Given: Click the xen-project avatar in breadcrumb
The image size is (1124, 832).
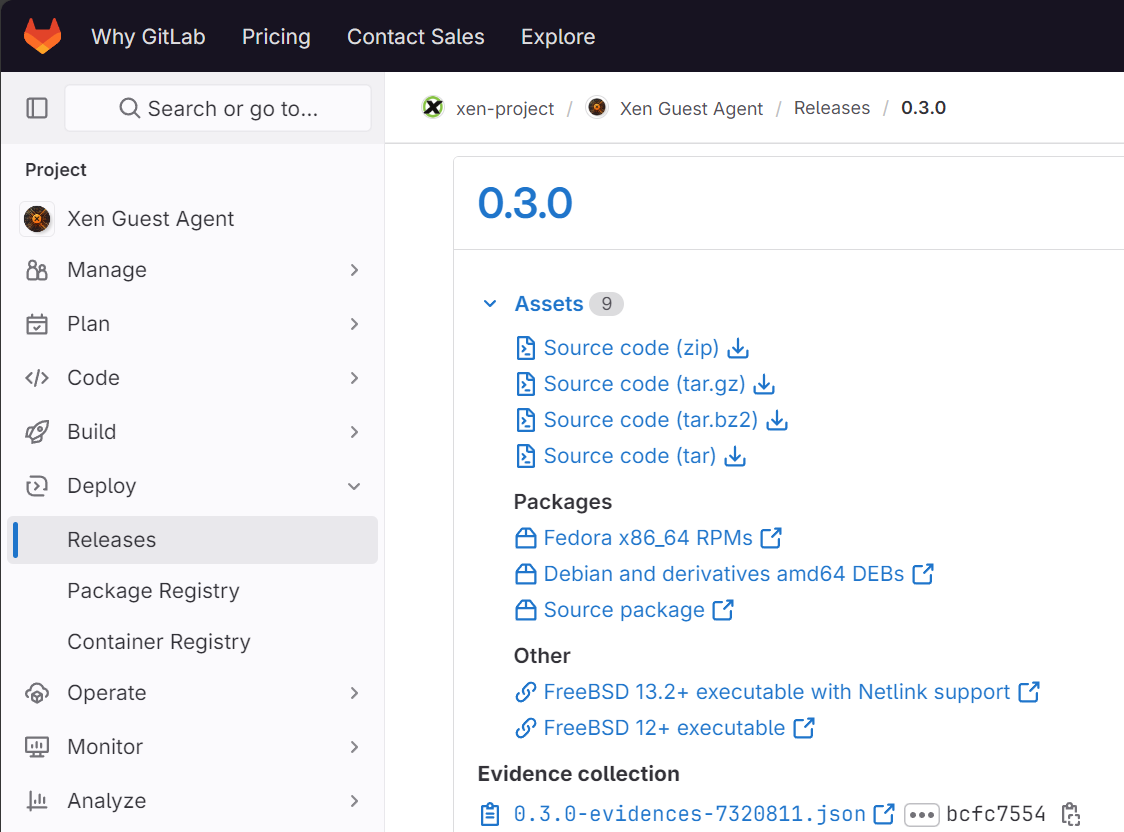Looking at the screenshot, I should point(433,108).
